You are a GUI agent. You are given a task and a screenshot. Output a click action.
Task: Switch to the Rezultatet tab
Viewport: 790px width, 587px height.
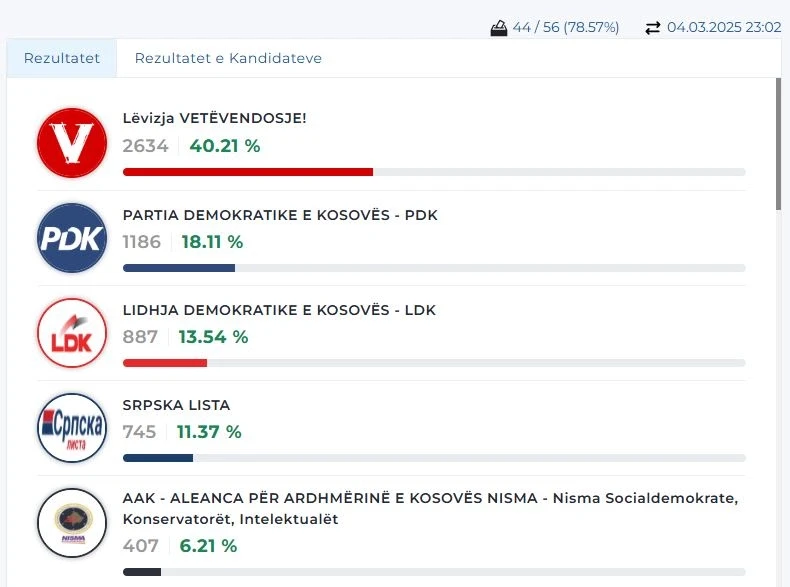coord(62,58)
